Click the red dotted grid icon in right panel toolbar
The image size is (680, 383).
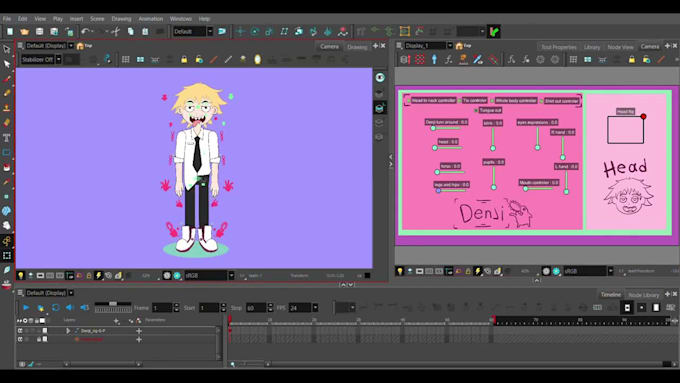[x=420, y=59]
